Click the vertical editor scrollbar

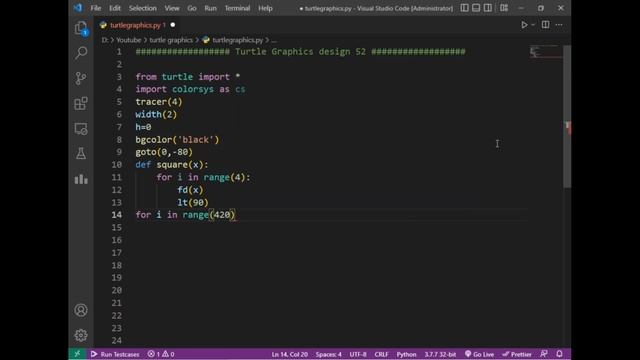(567, 117)
